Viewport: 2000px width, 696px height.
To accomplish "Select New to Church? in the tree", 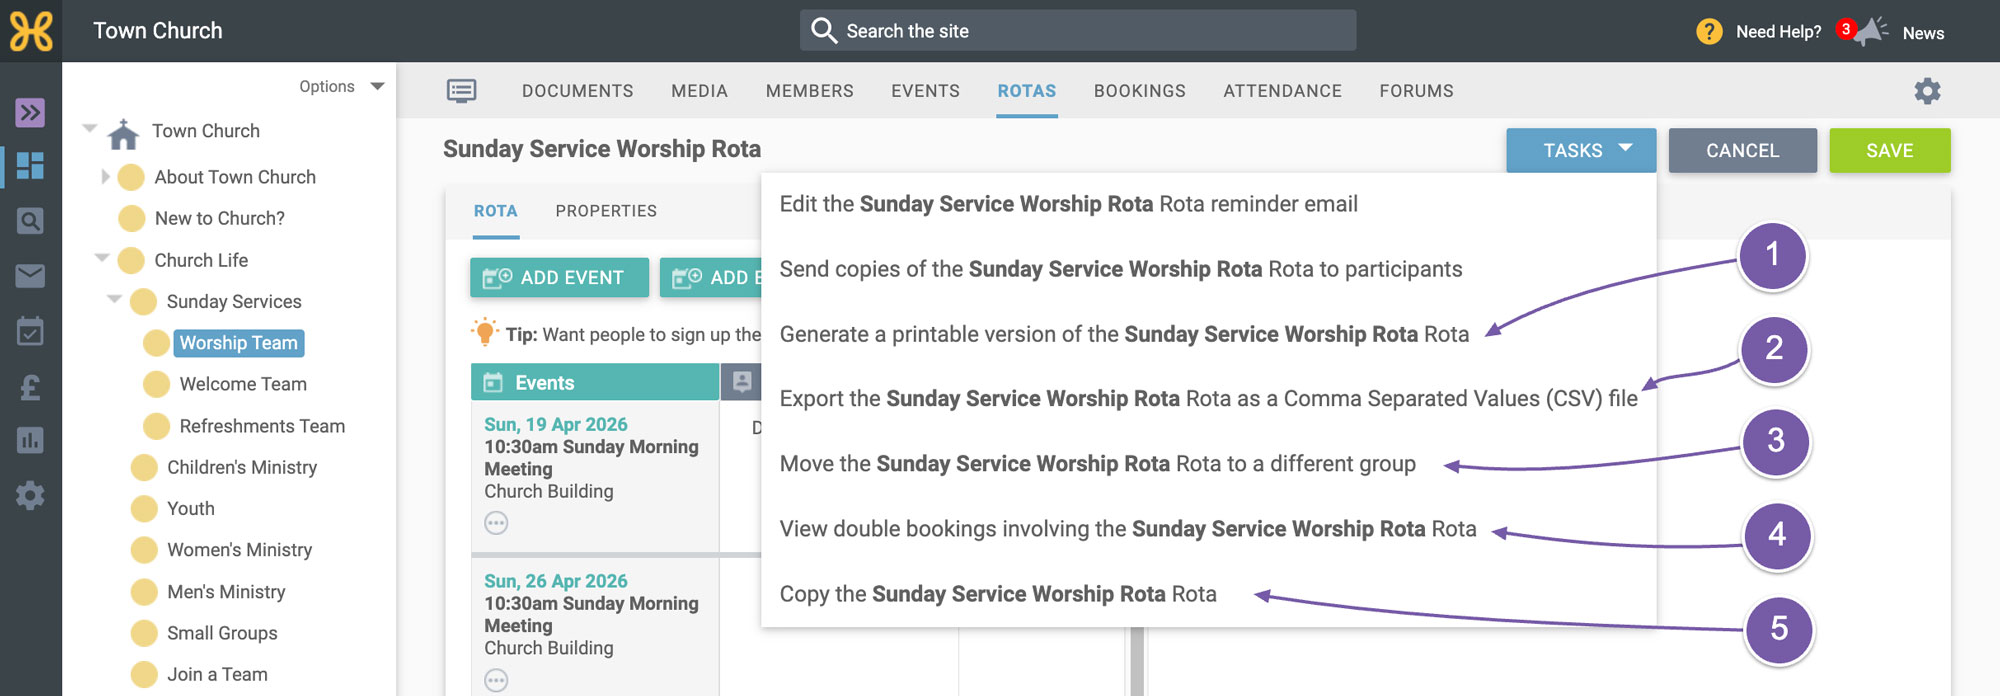I will (x=219, y=218).
